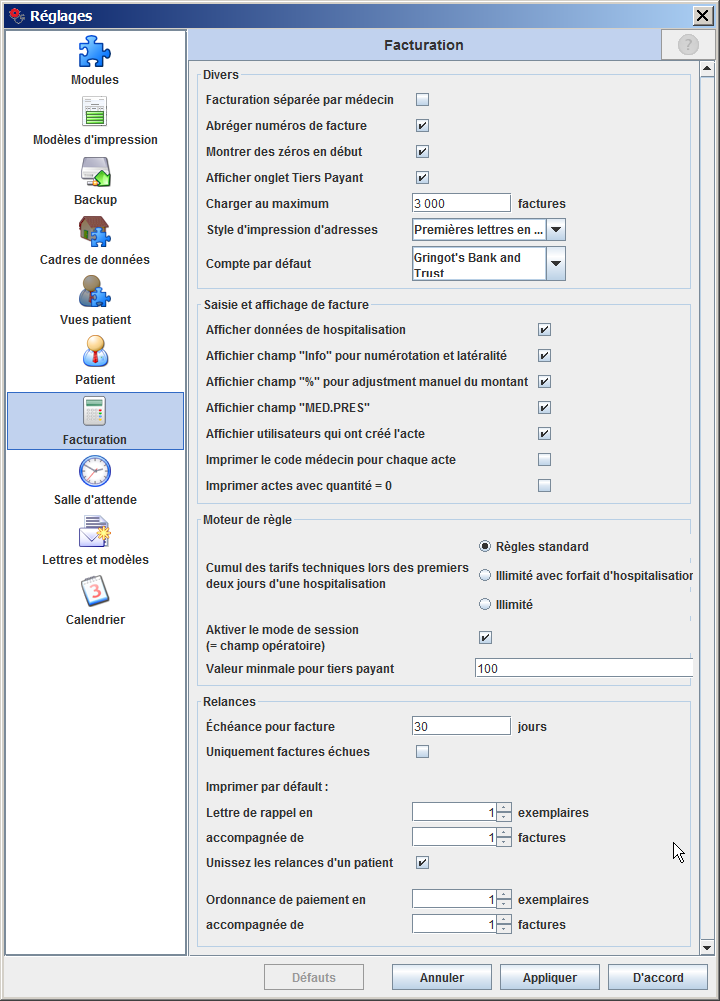Open the Vues patient icon
The width and height of the screenshot is (720, 1001).
[95, 292]
